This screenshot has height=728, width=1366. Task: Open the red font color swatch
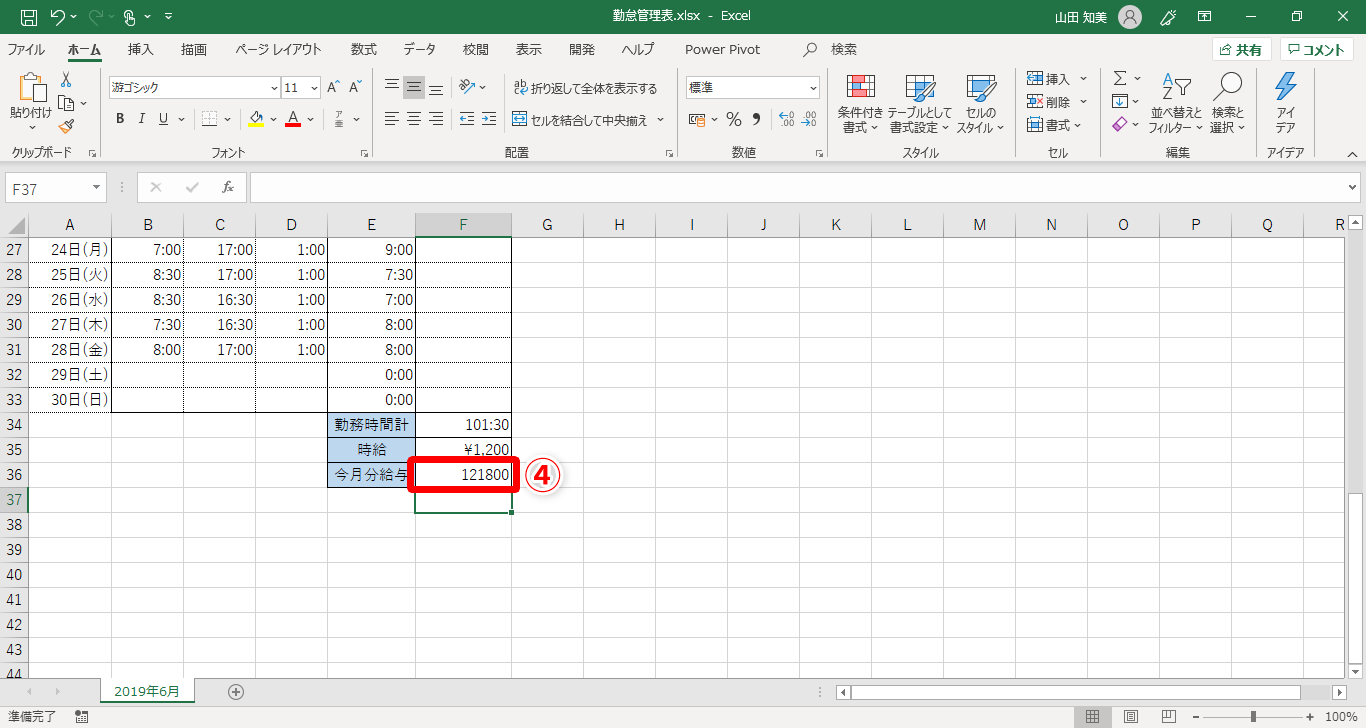click(293, 119)
